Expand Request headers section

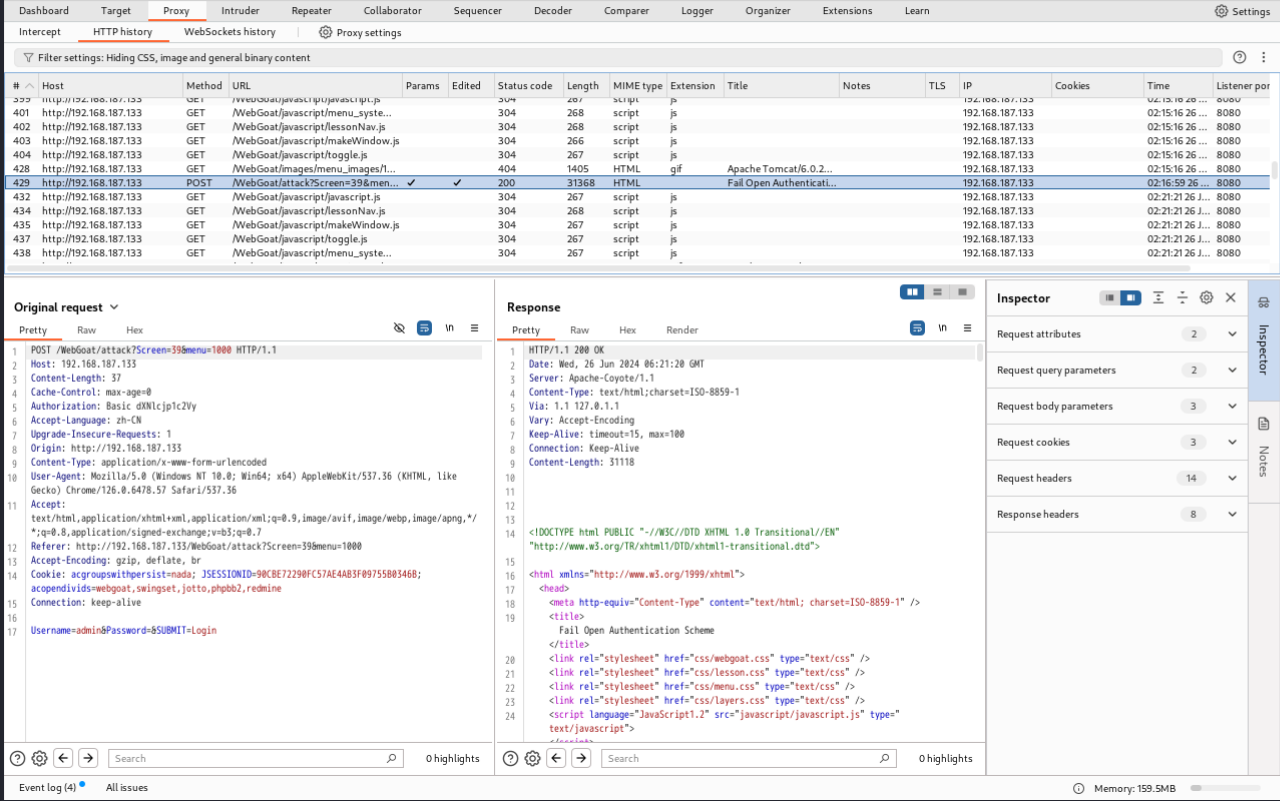[1232, 478]
